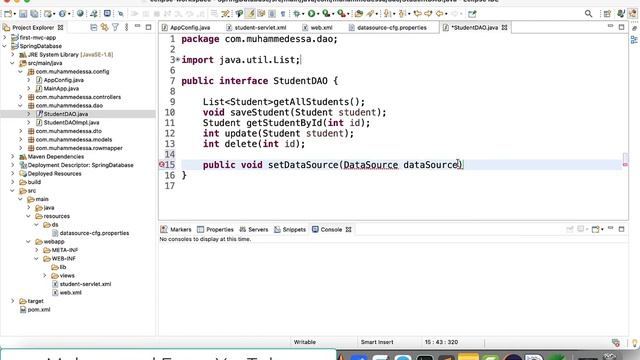The width and height of the screenshot is (640, 360).
Task: Expand the first-mvc-app project
Action: pyautogui.click(x=4, y=38)
